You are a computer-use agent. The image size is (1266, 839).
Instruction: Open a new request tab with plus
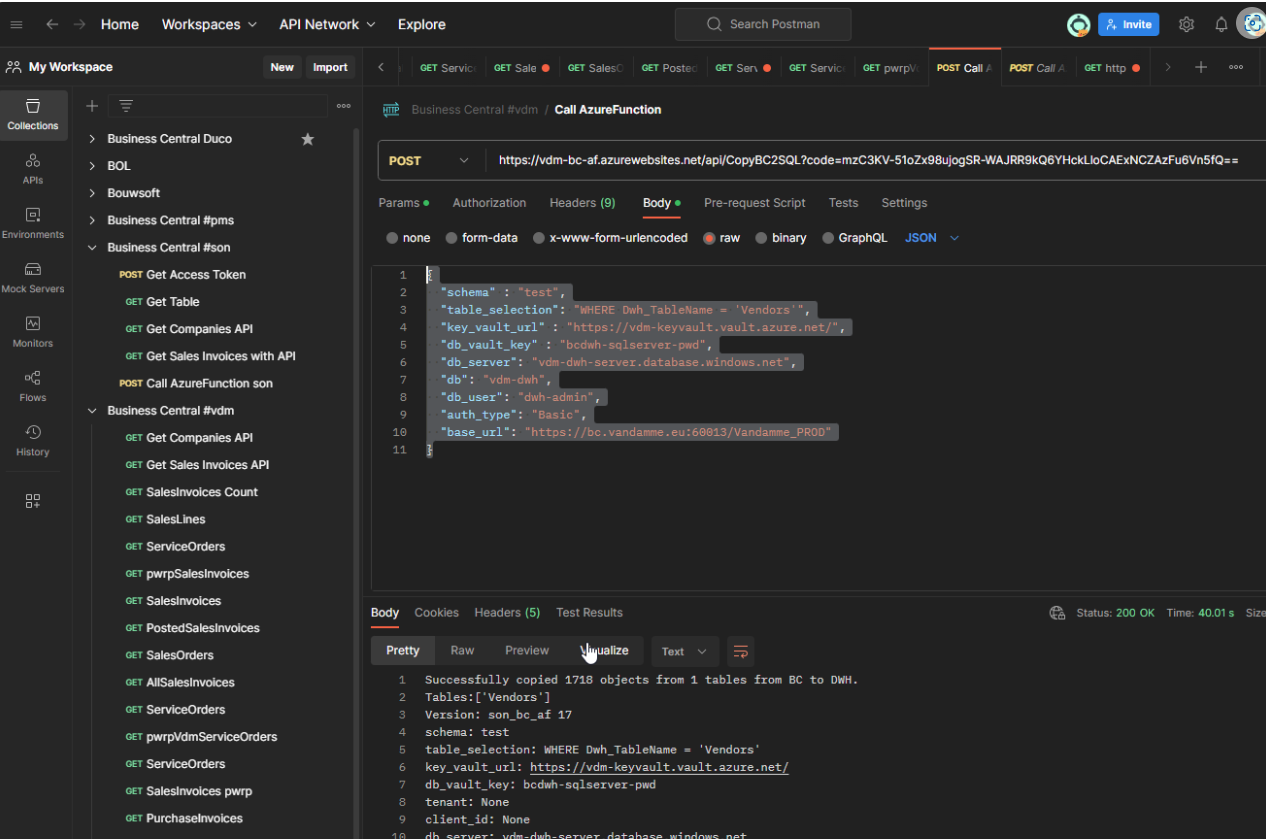(x=1201, y=67)
